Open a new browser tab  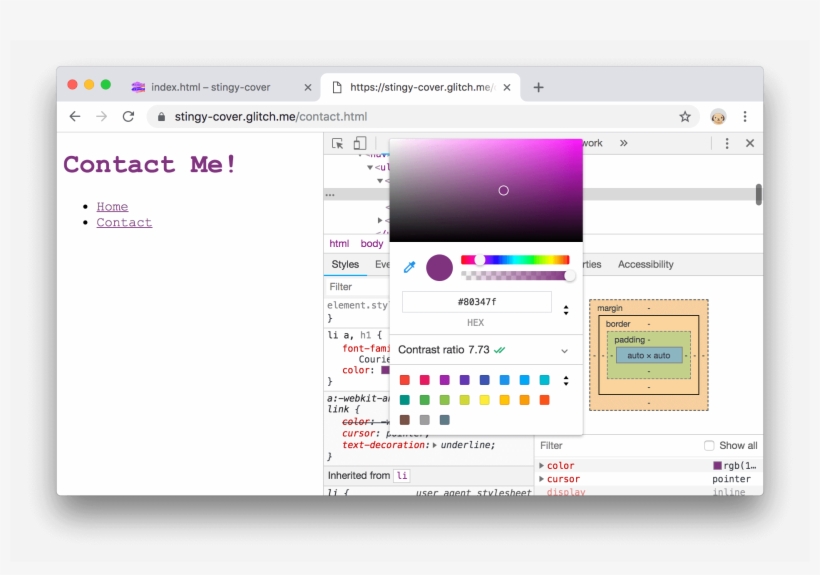coord(538,87)
